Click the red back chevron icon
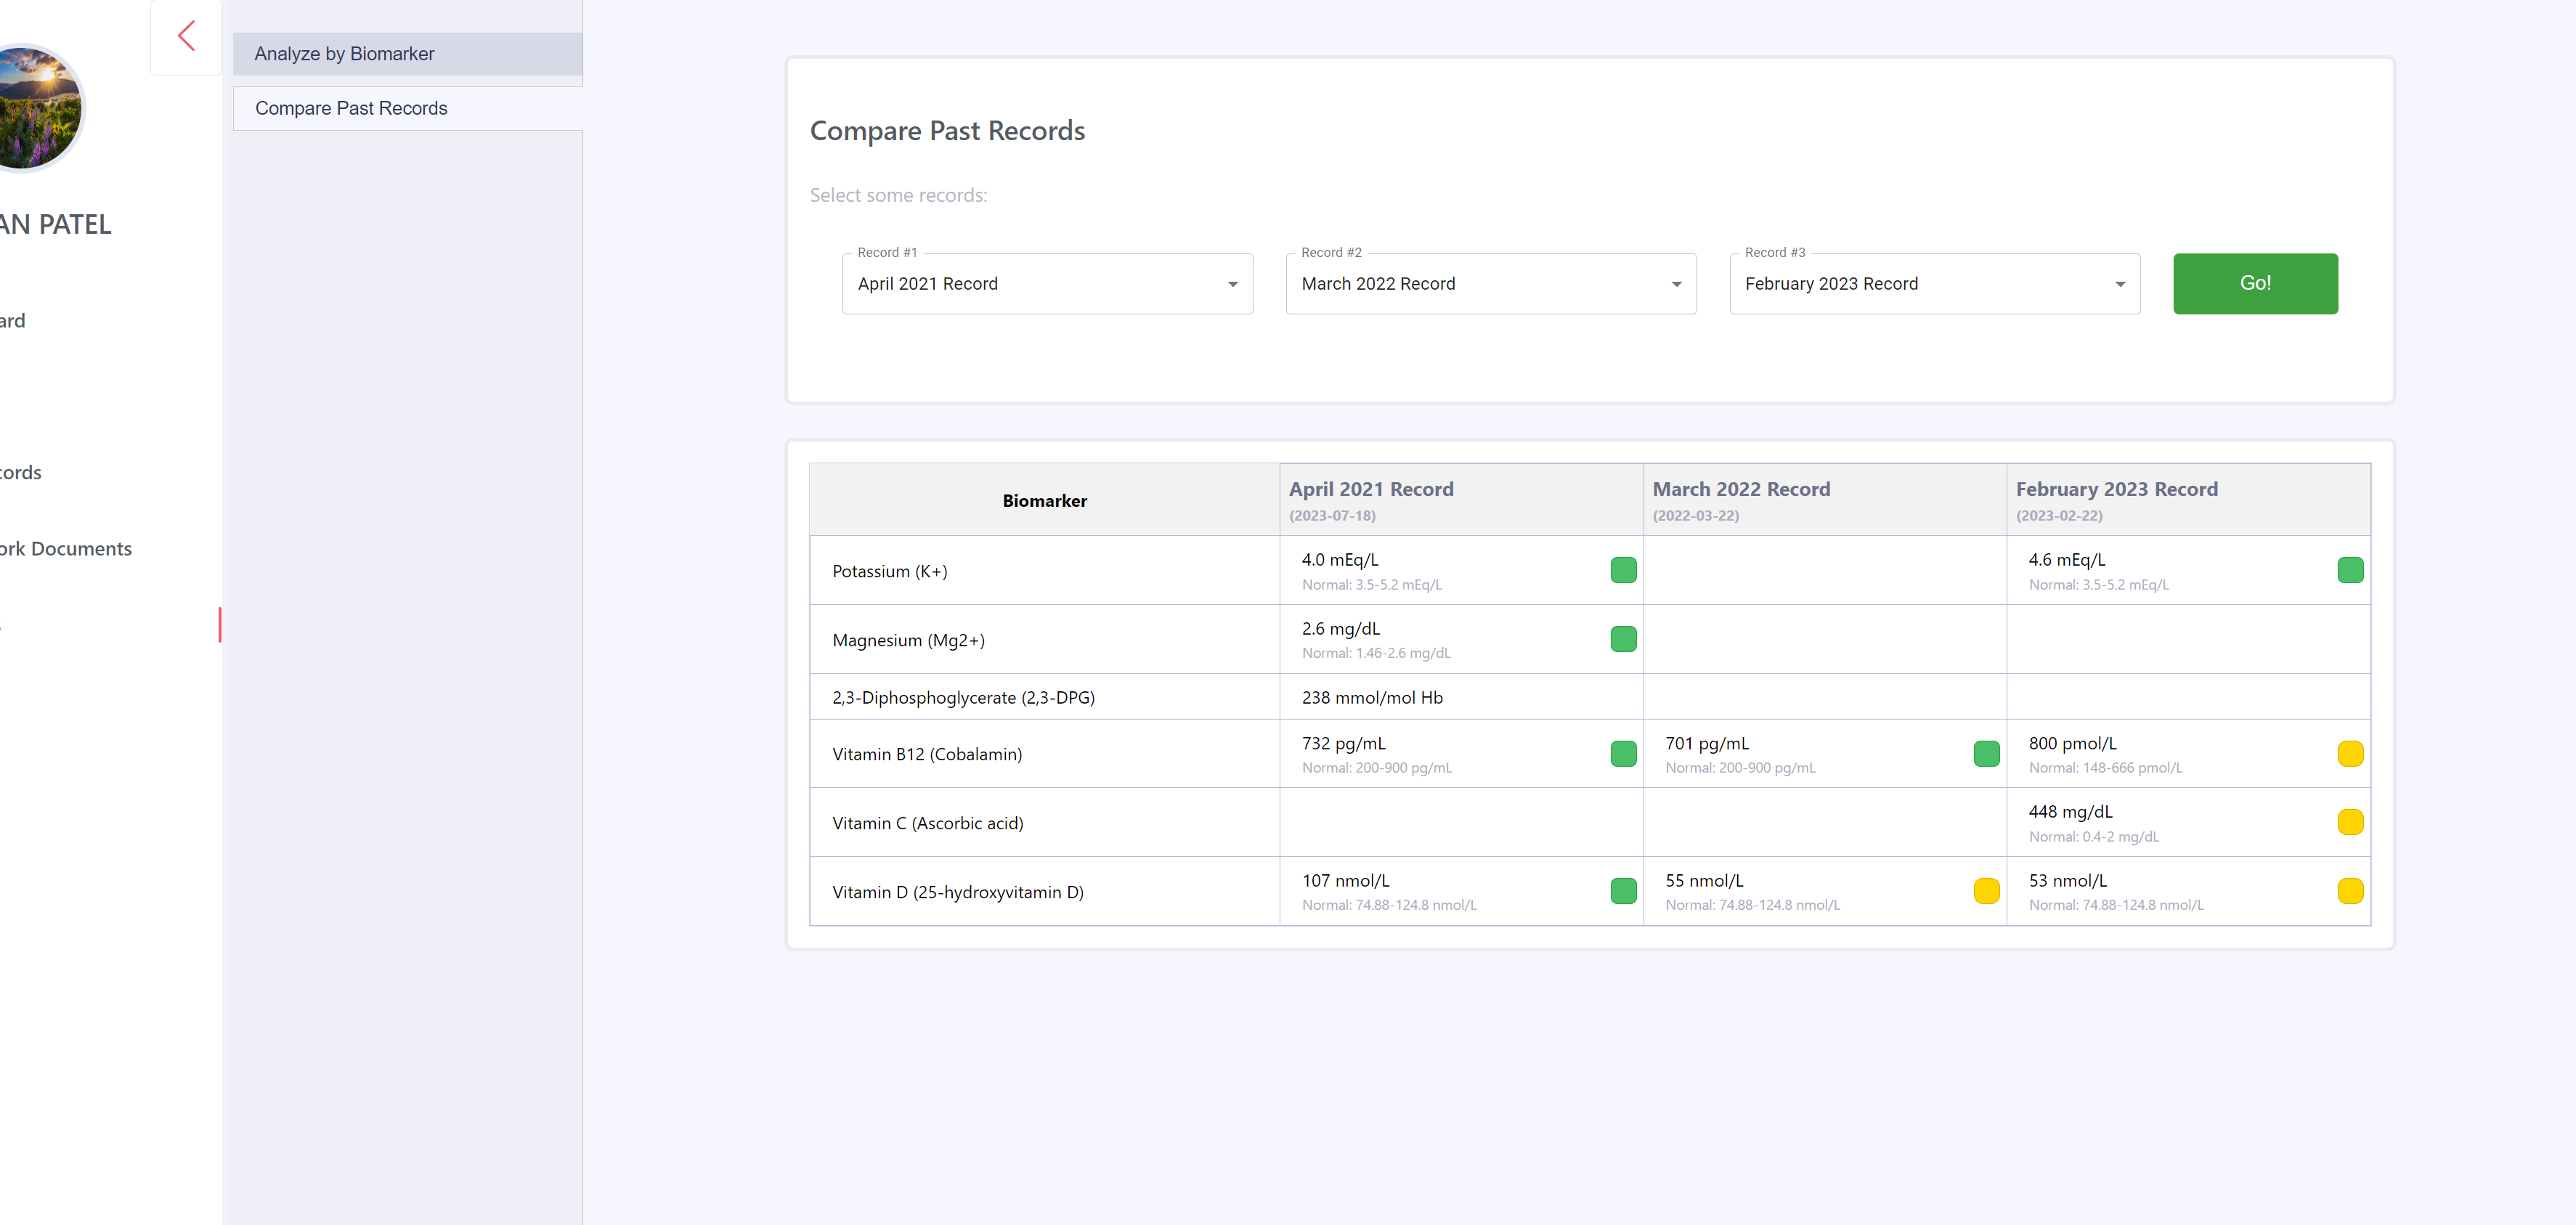The width and height of the screenshot is (2576, 1225). click(x=186, y=37)
